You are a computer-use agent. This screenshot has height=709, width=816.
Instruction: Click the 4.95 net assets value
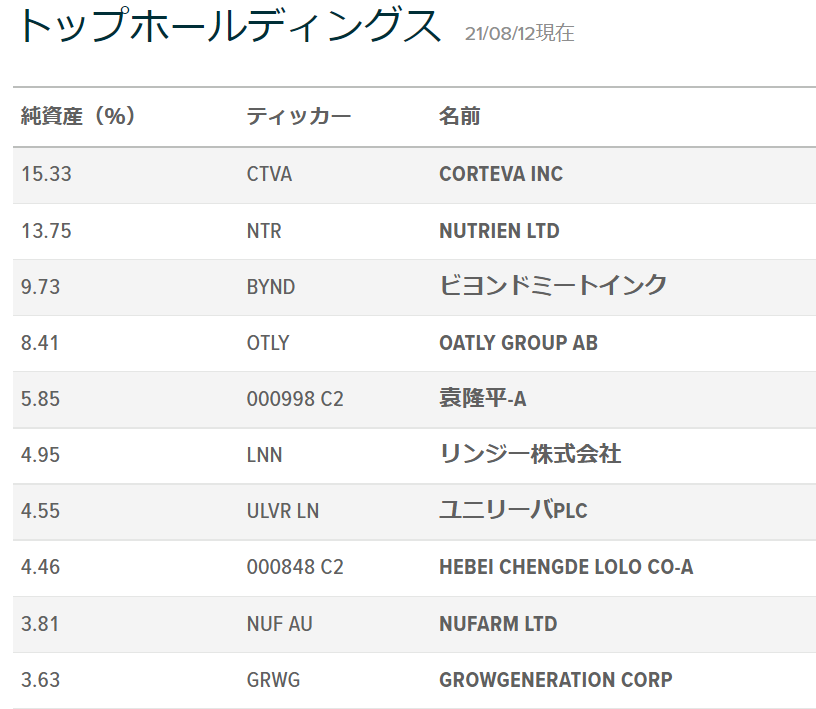[x=40, y=455]
